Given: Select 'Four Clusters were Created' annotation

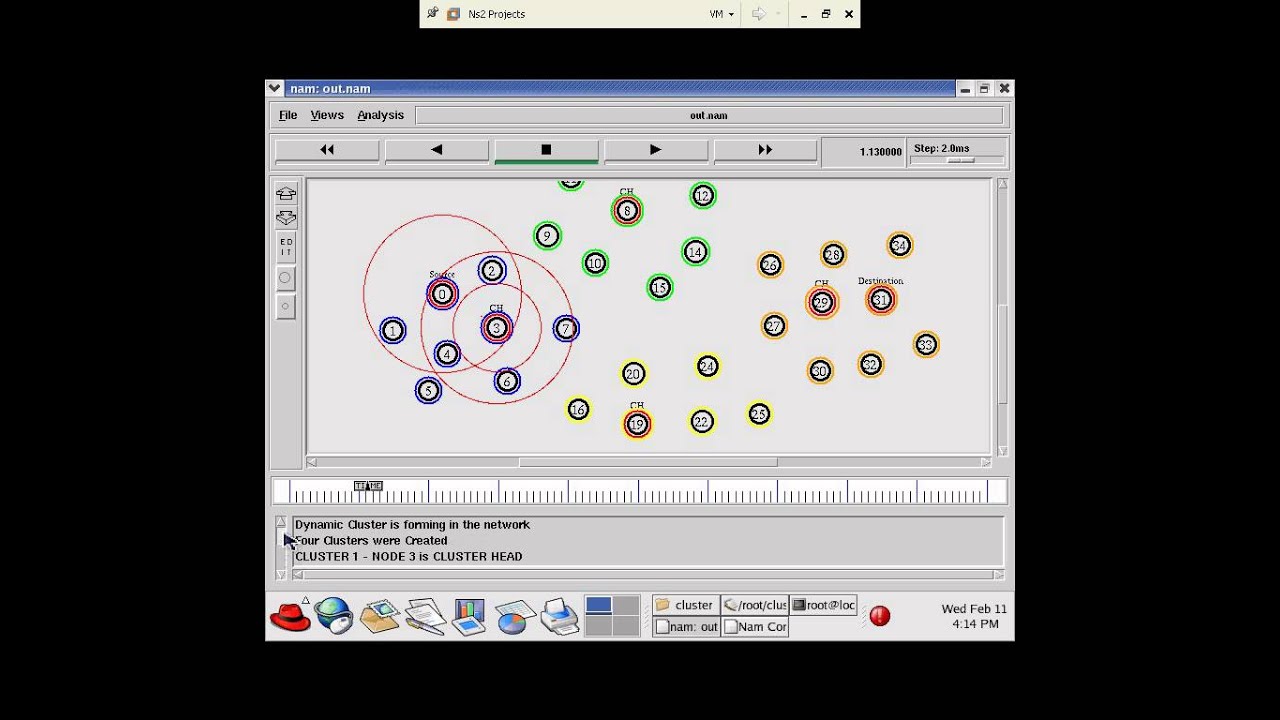Looking at the screenshot, I should tap(371, 541).
